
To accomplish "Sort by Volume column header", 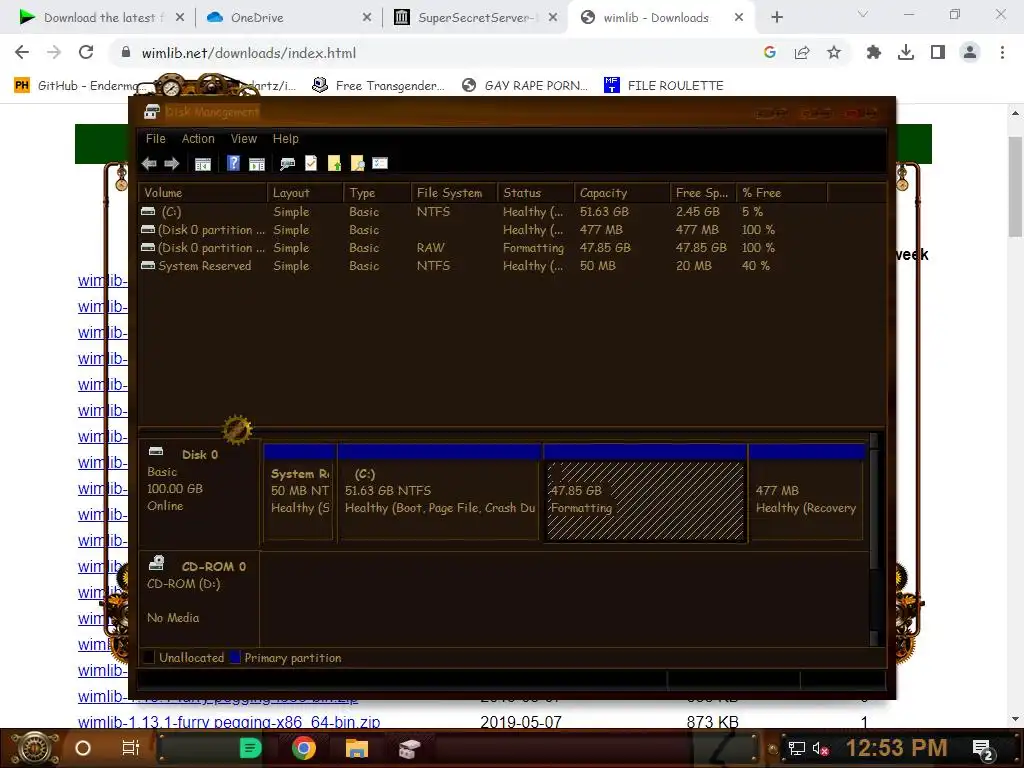I will click(x=202, y=193).
